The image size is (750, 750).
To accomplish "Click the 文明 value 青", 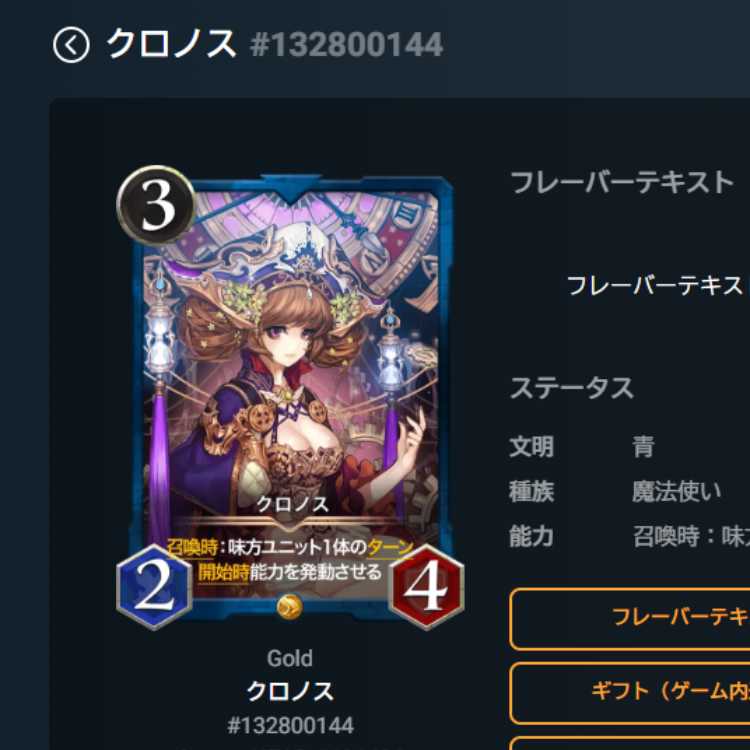I will tap(643, 447).
